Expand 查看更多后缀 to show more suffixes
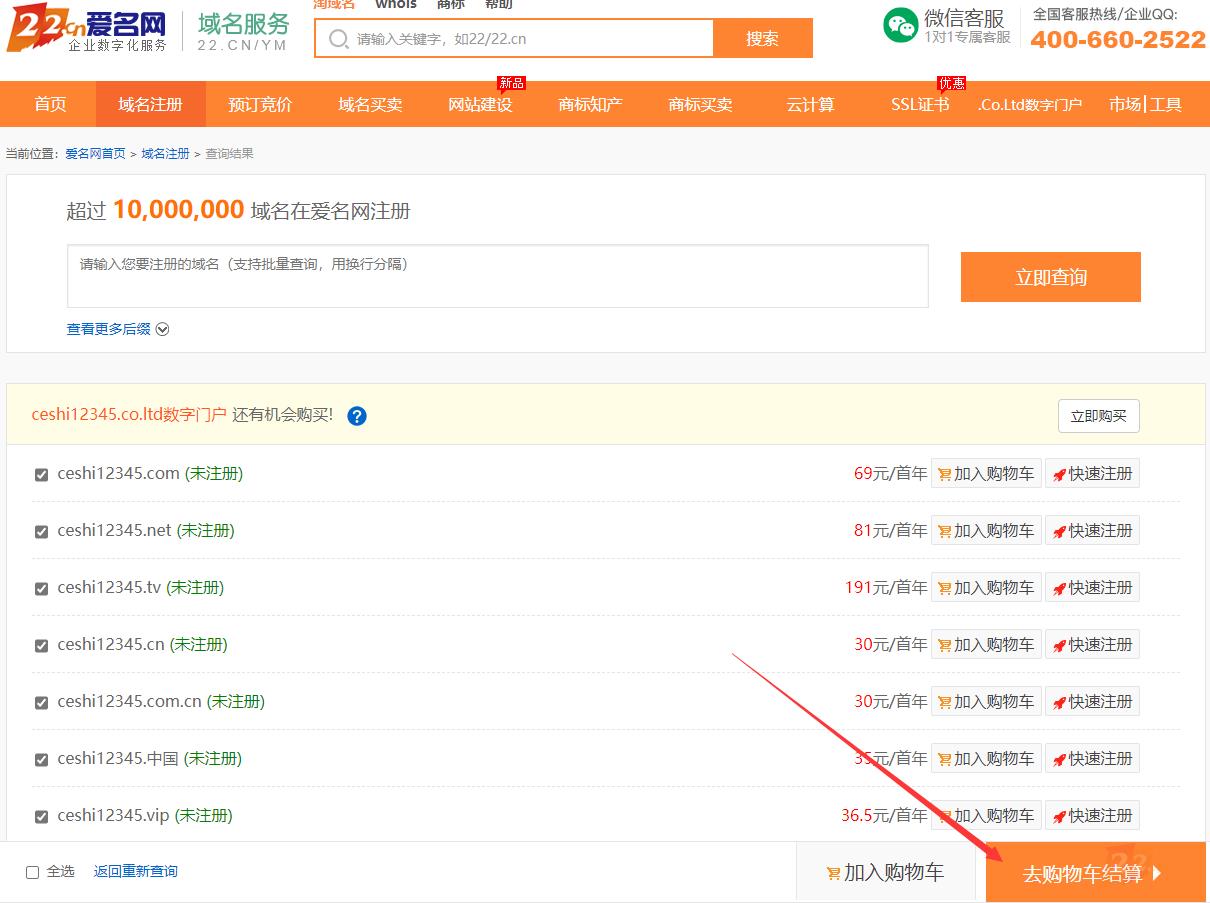The height and width of the screenshot is (903, 1210). (117, 329)
